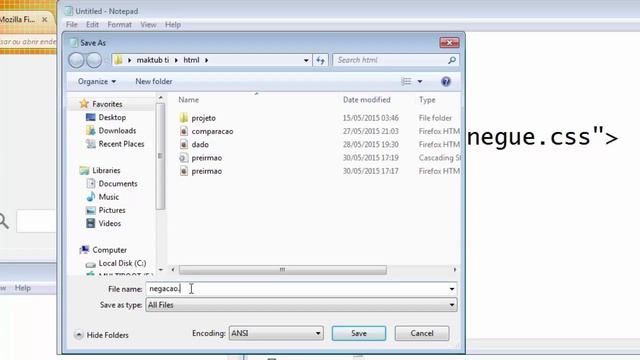Screen dimensions: 640x360
Task: Click the maktub ti breadcrumb segment
Action: [x=153, y=60]
